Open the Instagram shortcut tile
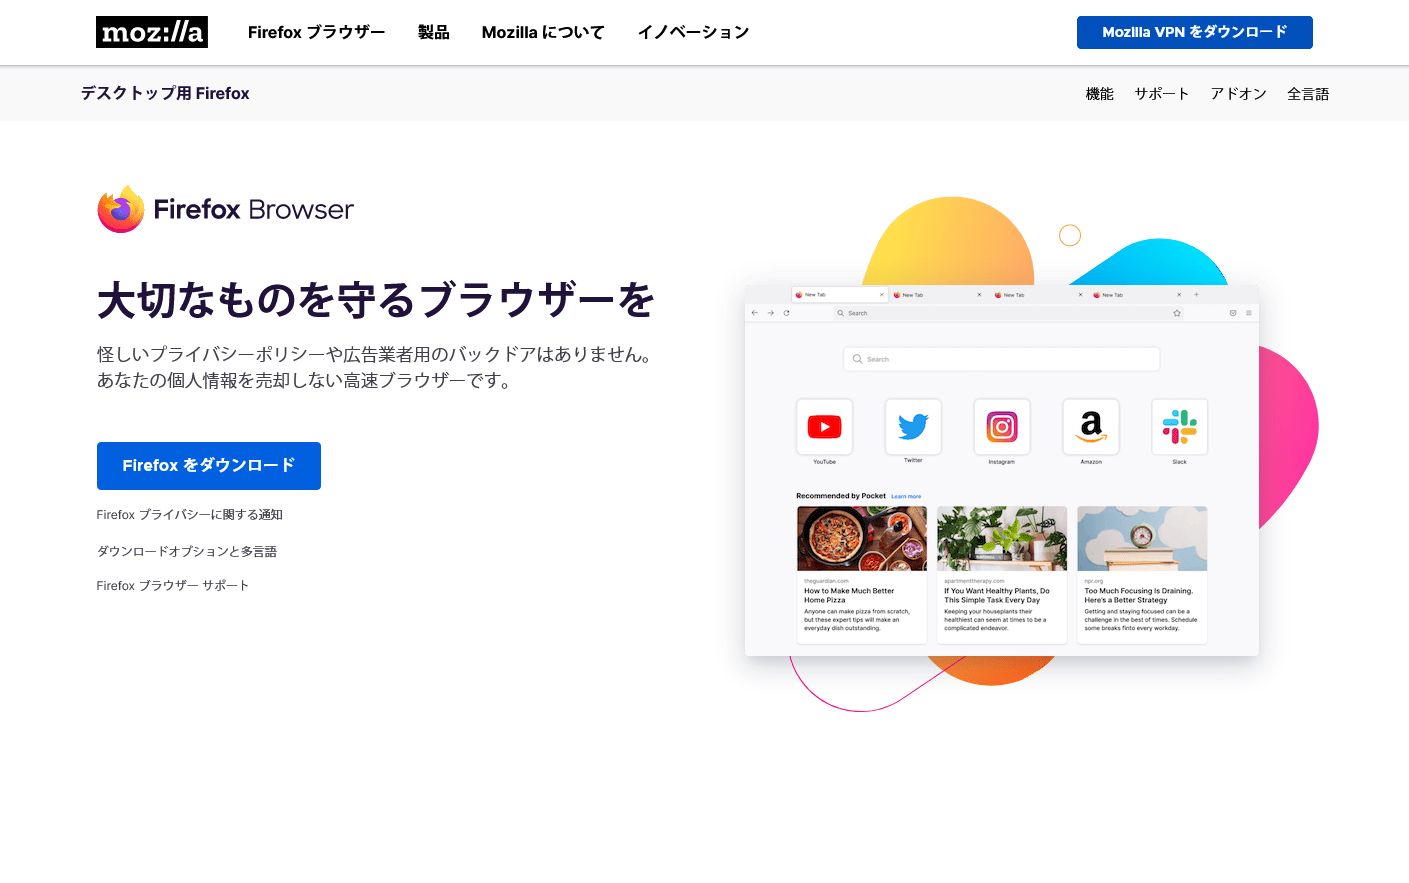 pos(1002,428)
